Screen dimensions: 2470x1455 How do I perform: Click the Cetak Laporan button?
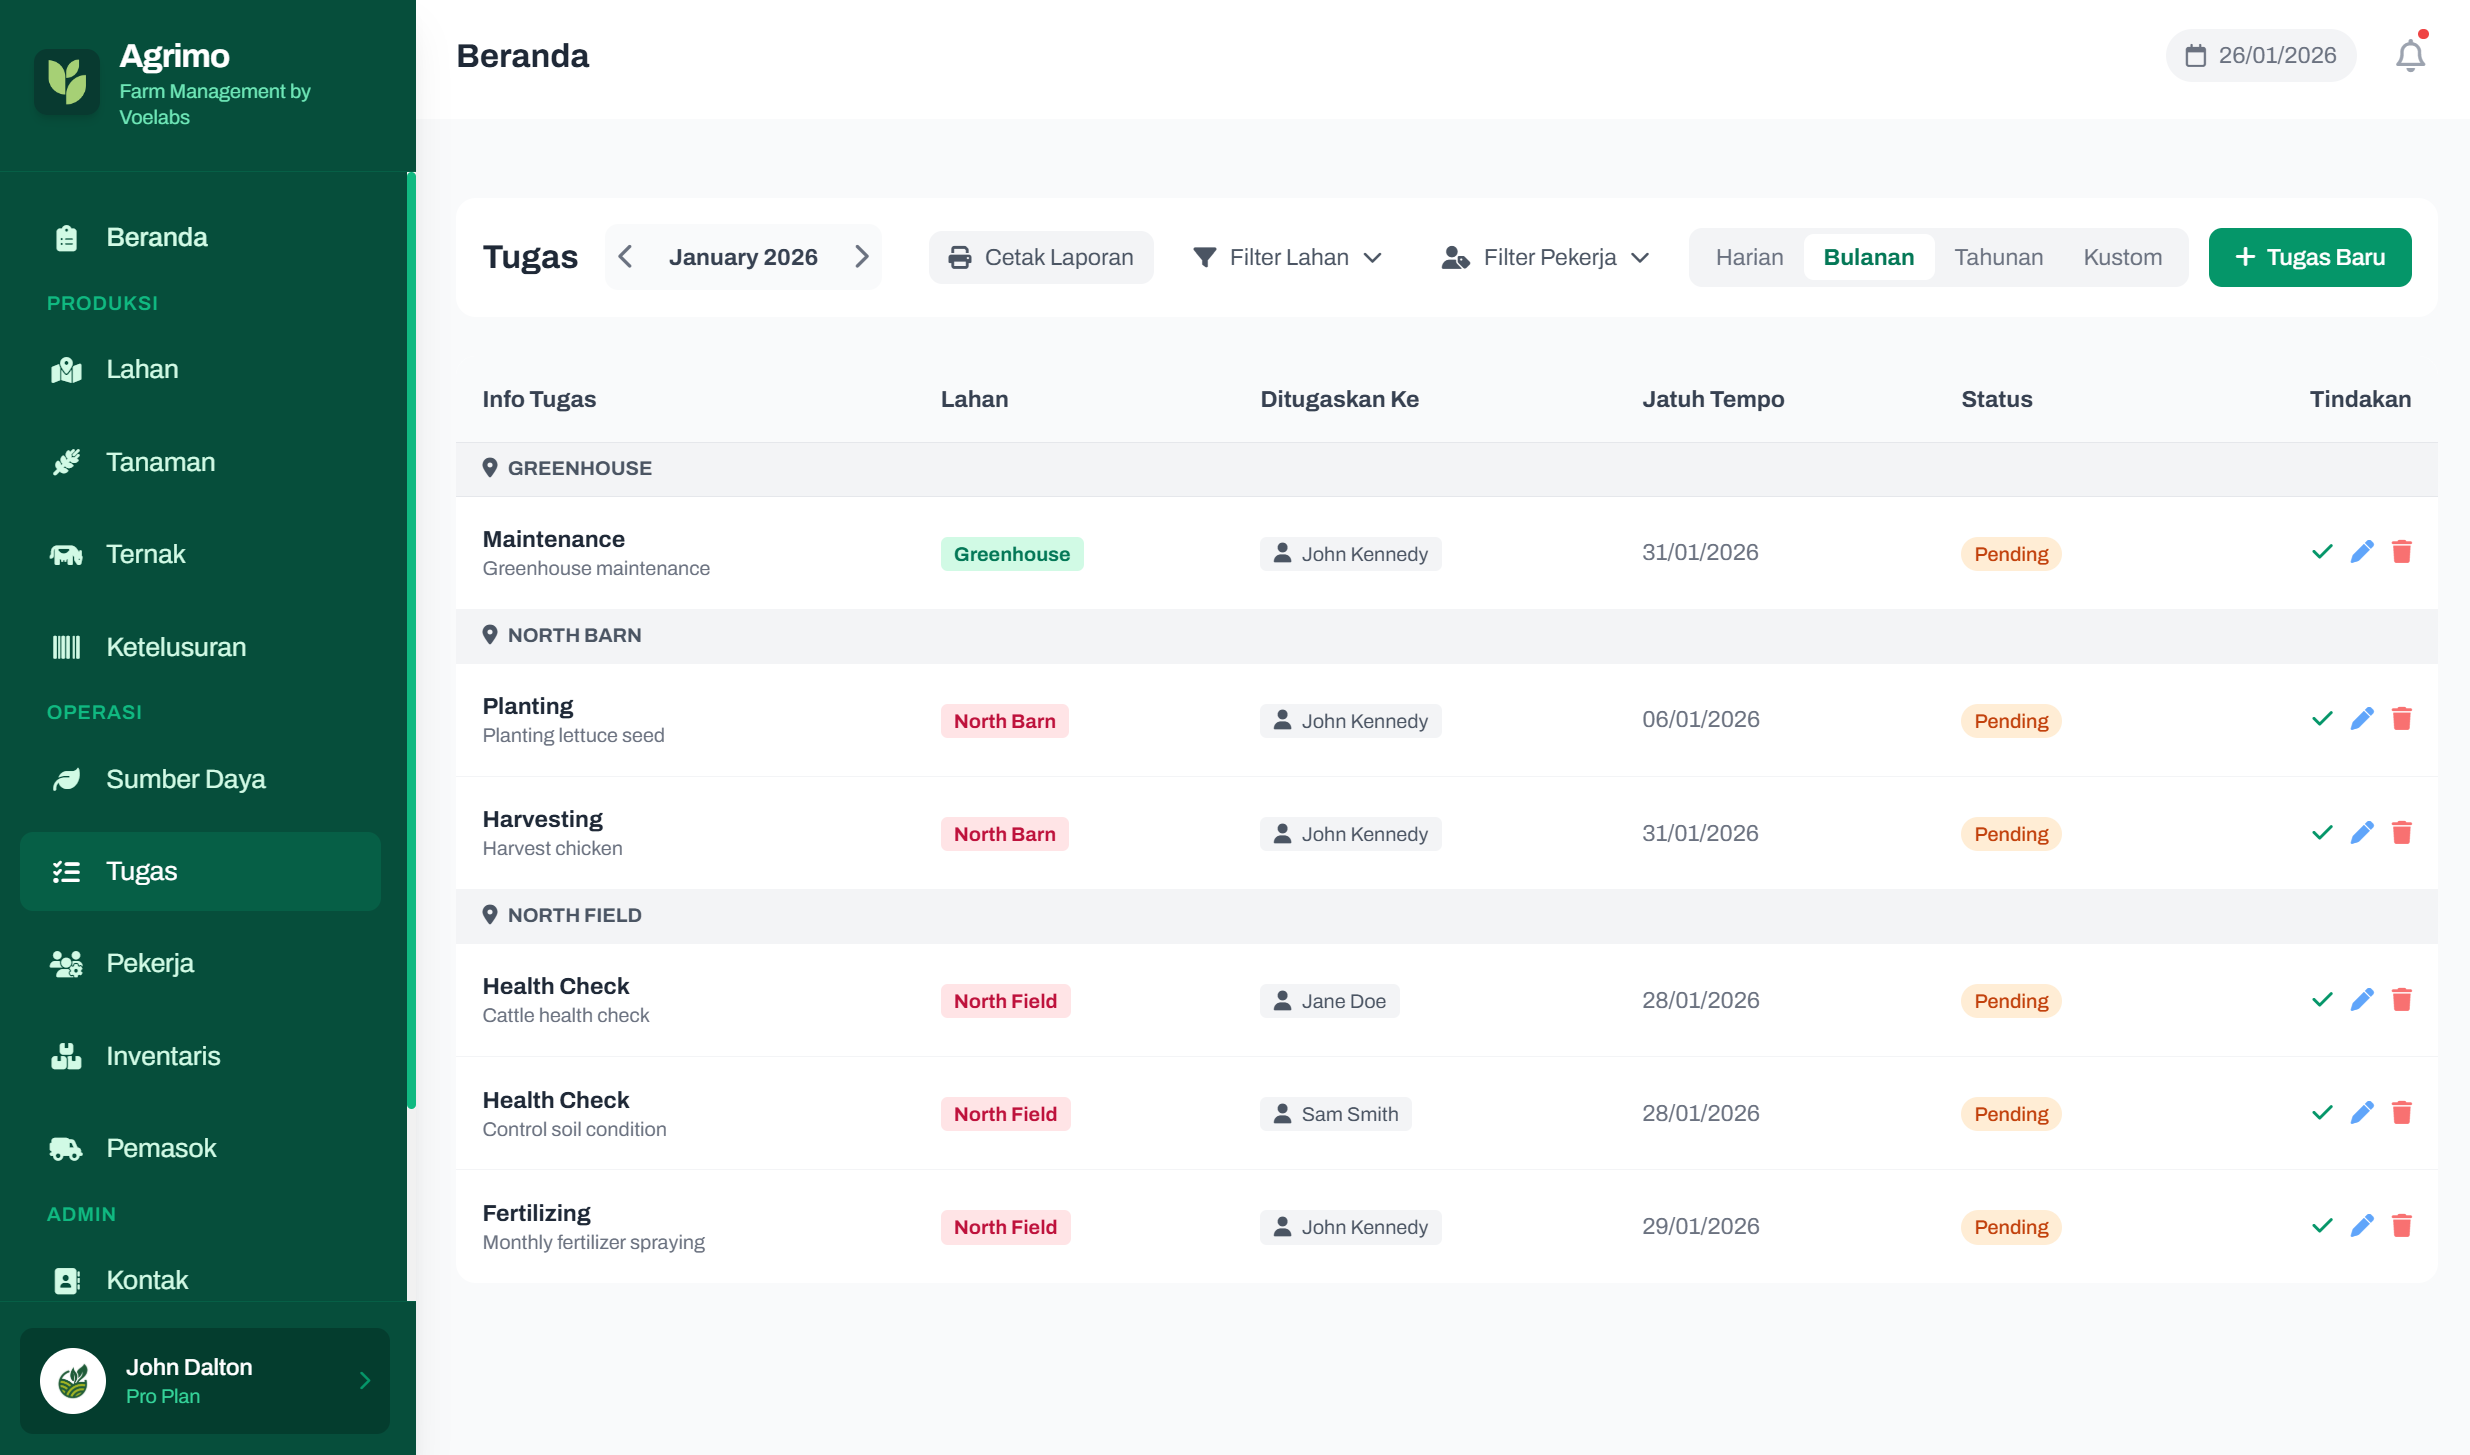(1040, 257)
